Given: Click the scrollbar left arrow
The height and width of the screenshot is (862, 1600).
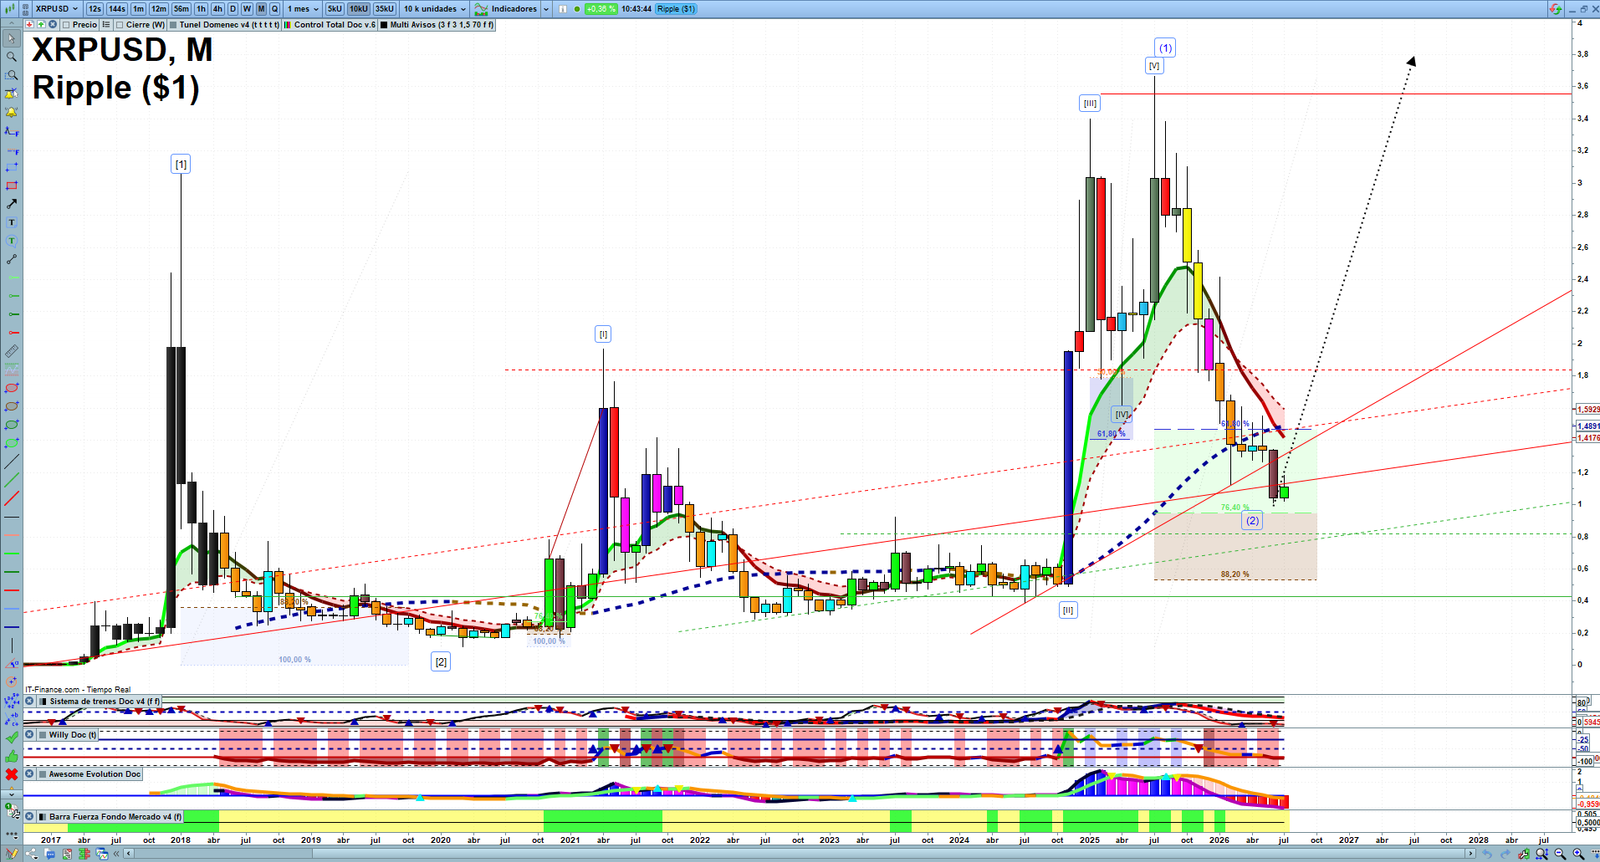Looking at the screenshot, I should point(129,853).
